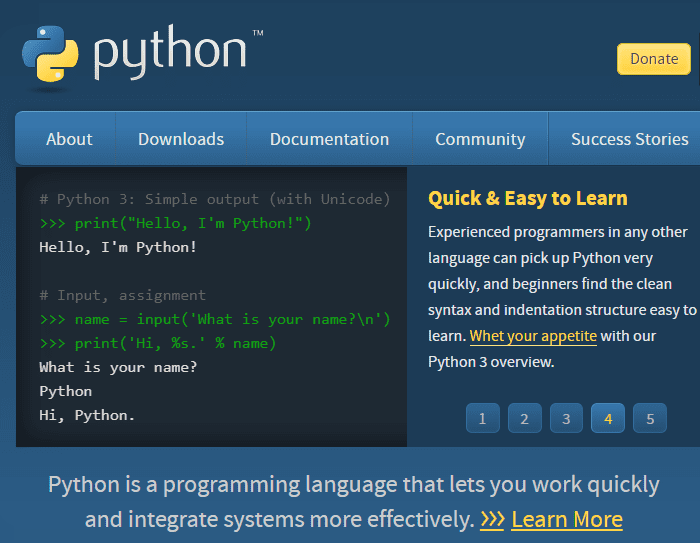Click the name = input(...) code line
Screen dimensions: 700x543
coord(215,319)
